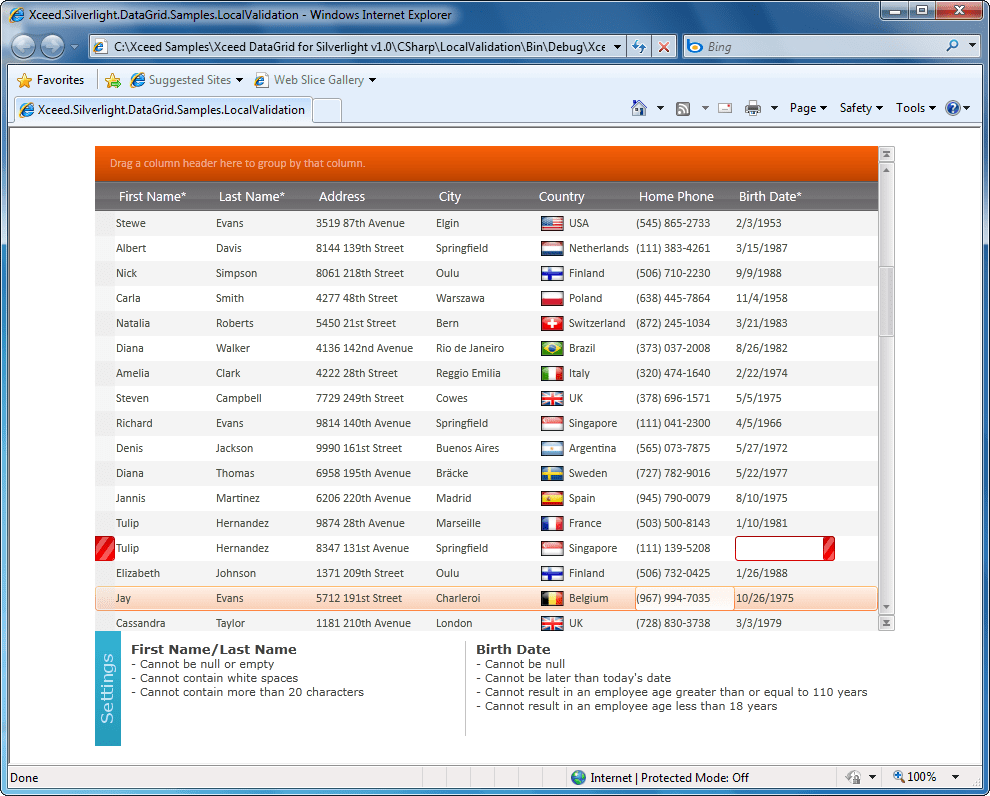Click the Add to Favorites star icon

tap(27, 79)
